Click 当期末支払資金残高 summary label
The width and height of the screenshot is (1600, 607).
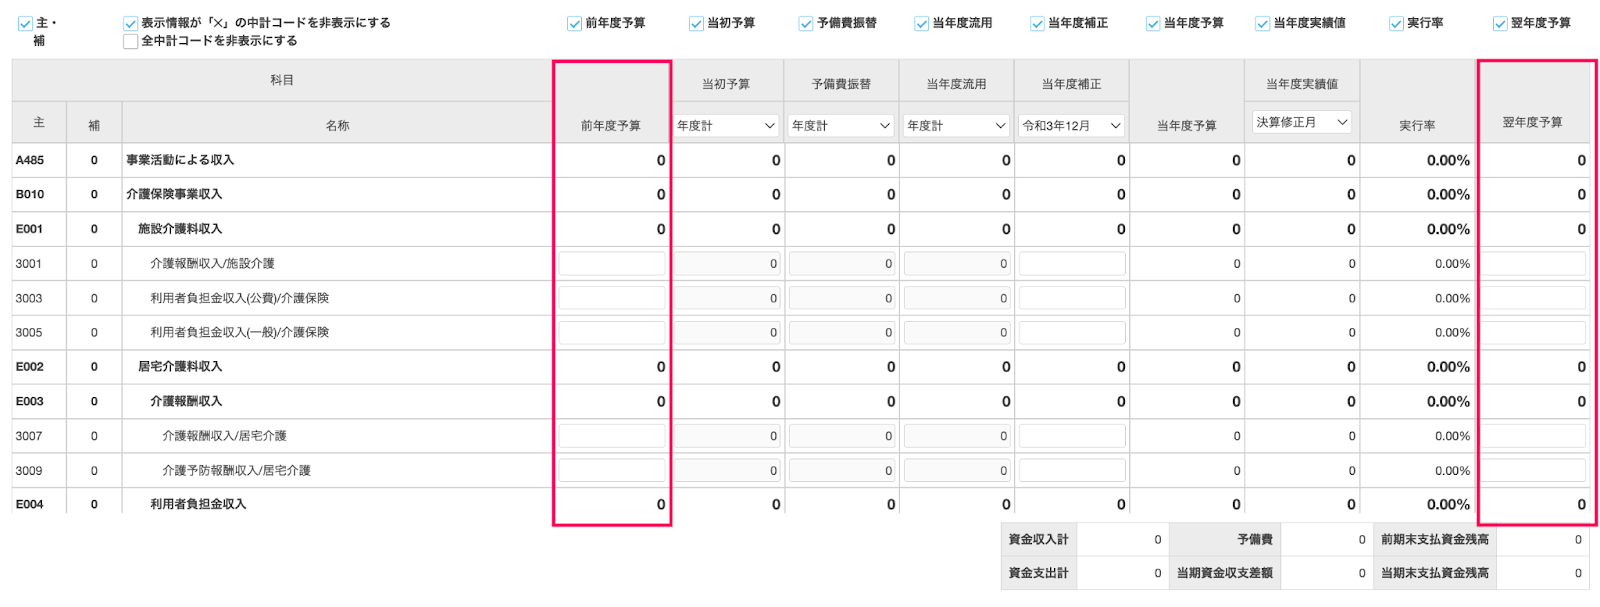pyautogui.click(x=1434, y=573)
